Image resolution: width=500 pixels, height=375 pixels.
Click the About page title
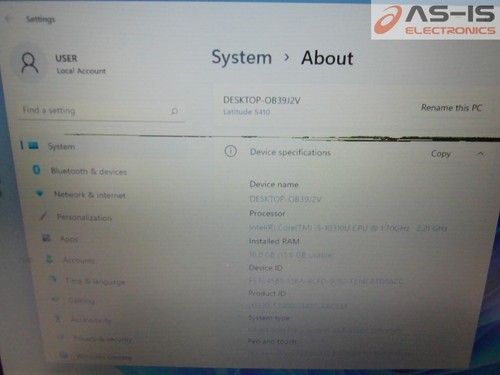click(x=327, y=58)
